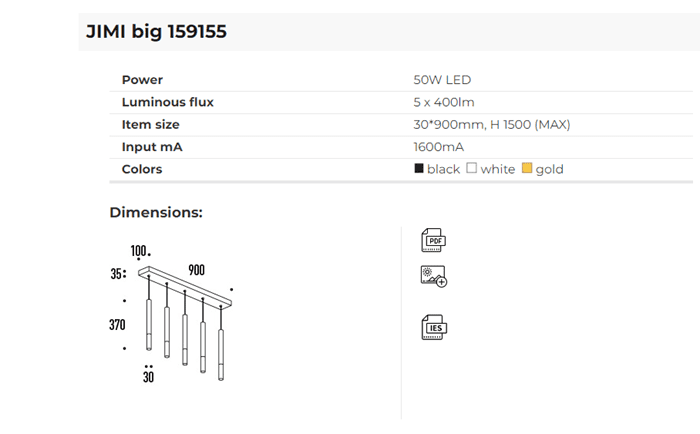This screenshot has height=434, width=700.
Task: Select the white color swatch
Action: tap(472, 169)
